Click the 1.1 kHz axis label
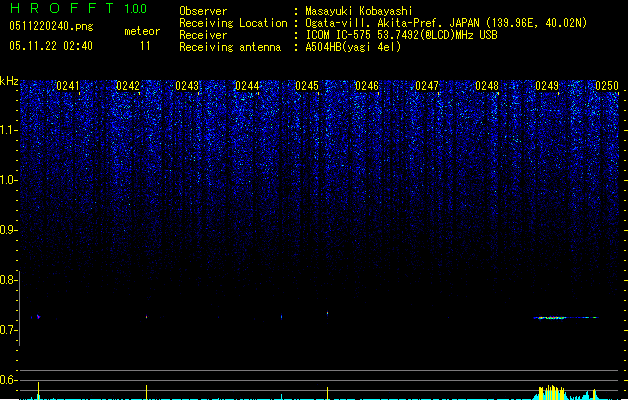Screen dimensions: 629x400 click(x=8, y=130)
